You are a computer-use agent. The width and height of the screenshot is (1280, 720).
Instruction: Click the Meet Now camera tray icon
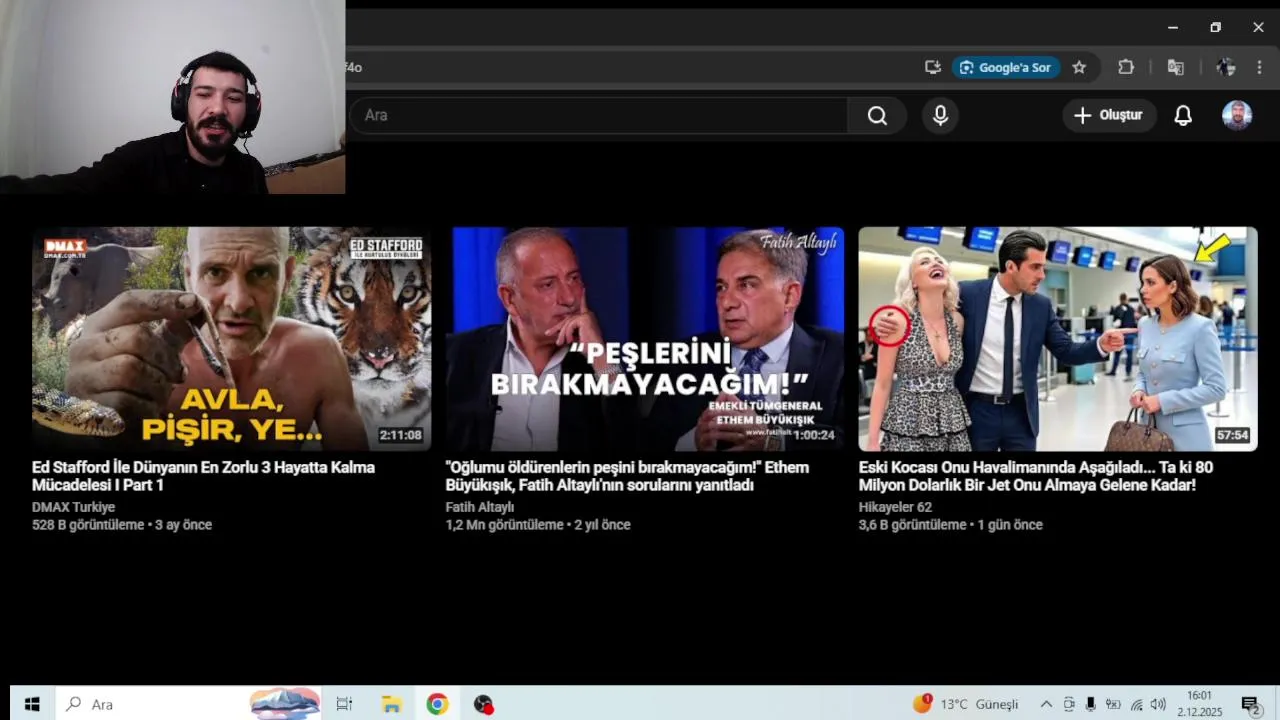[1069, 704]
